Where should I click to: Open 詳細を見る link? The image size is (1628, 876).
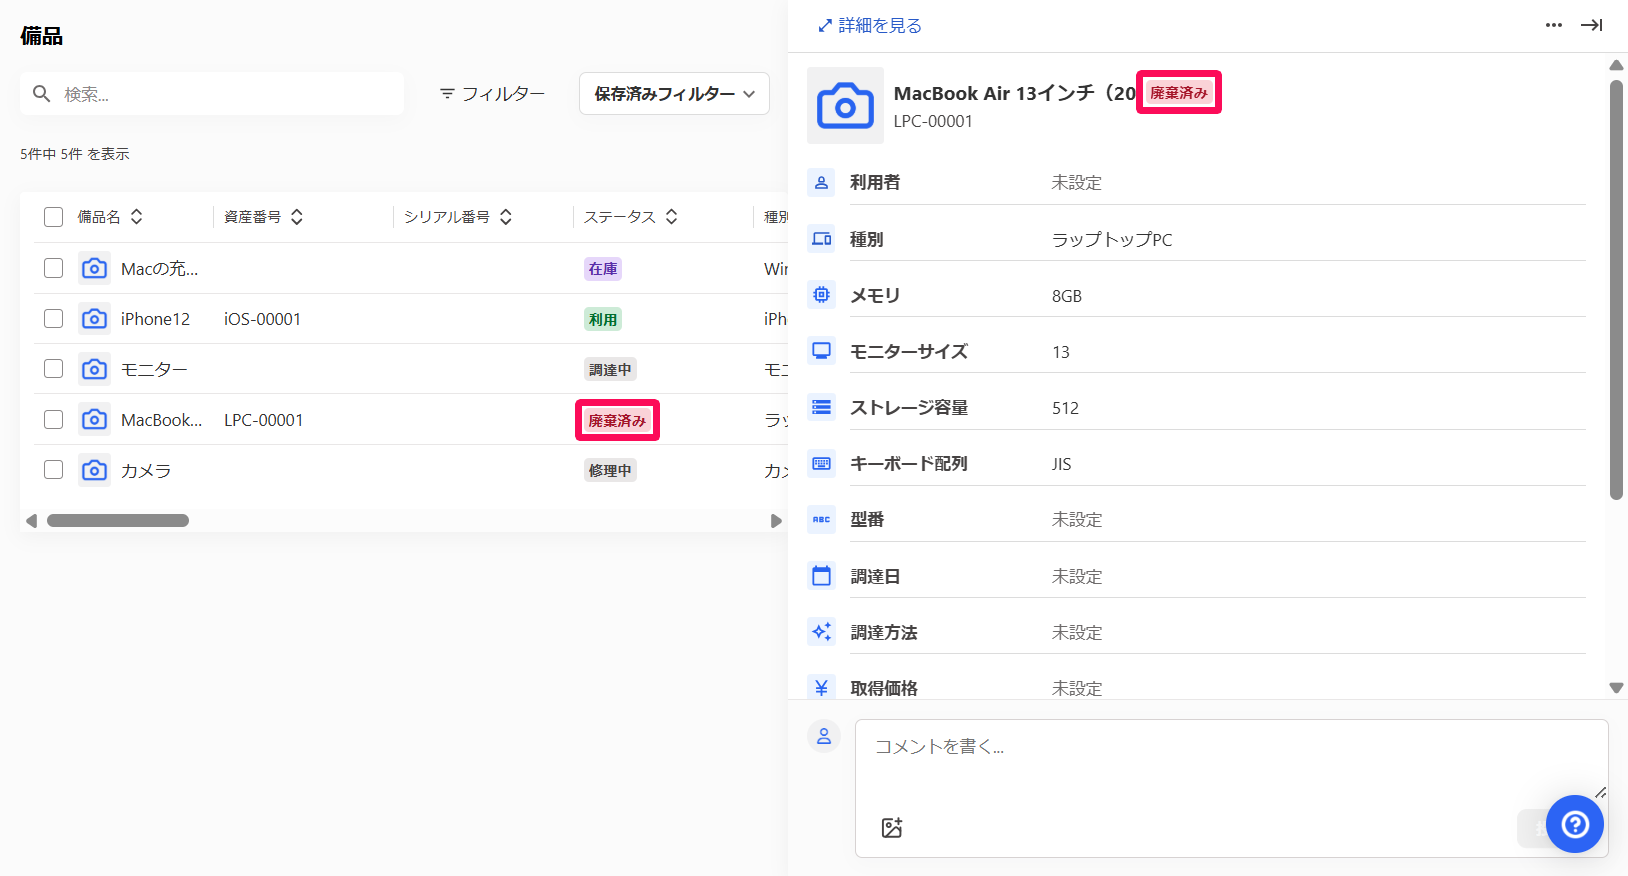(869, 25)
